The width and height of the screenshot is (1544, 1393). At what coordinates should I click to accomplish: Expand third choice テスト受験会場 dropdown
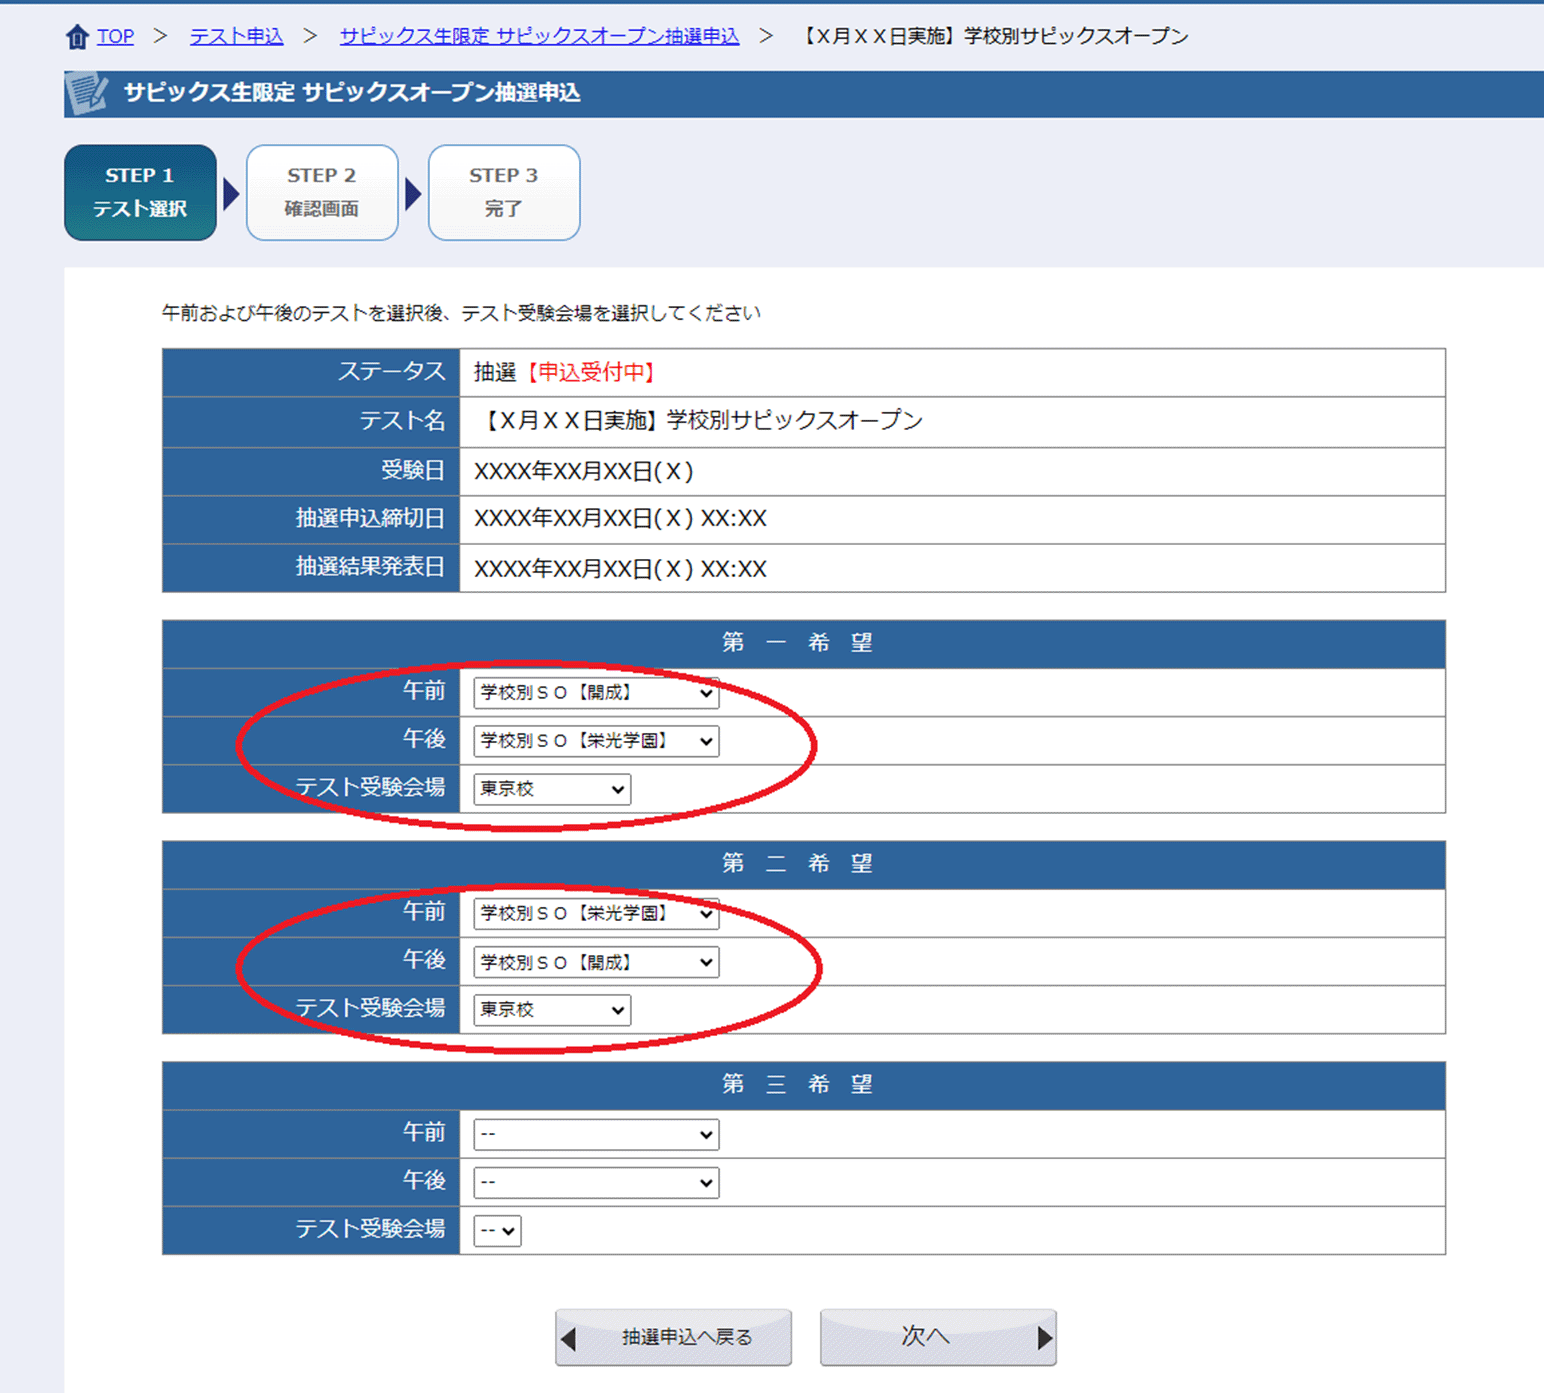(497, 1231)
